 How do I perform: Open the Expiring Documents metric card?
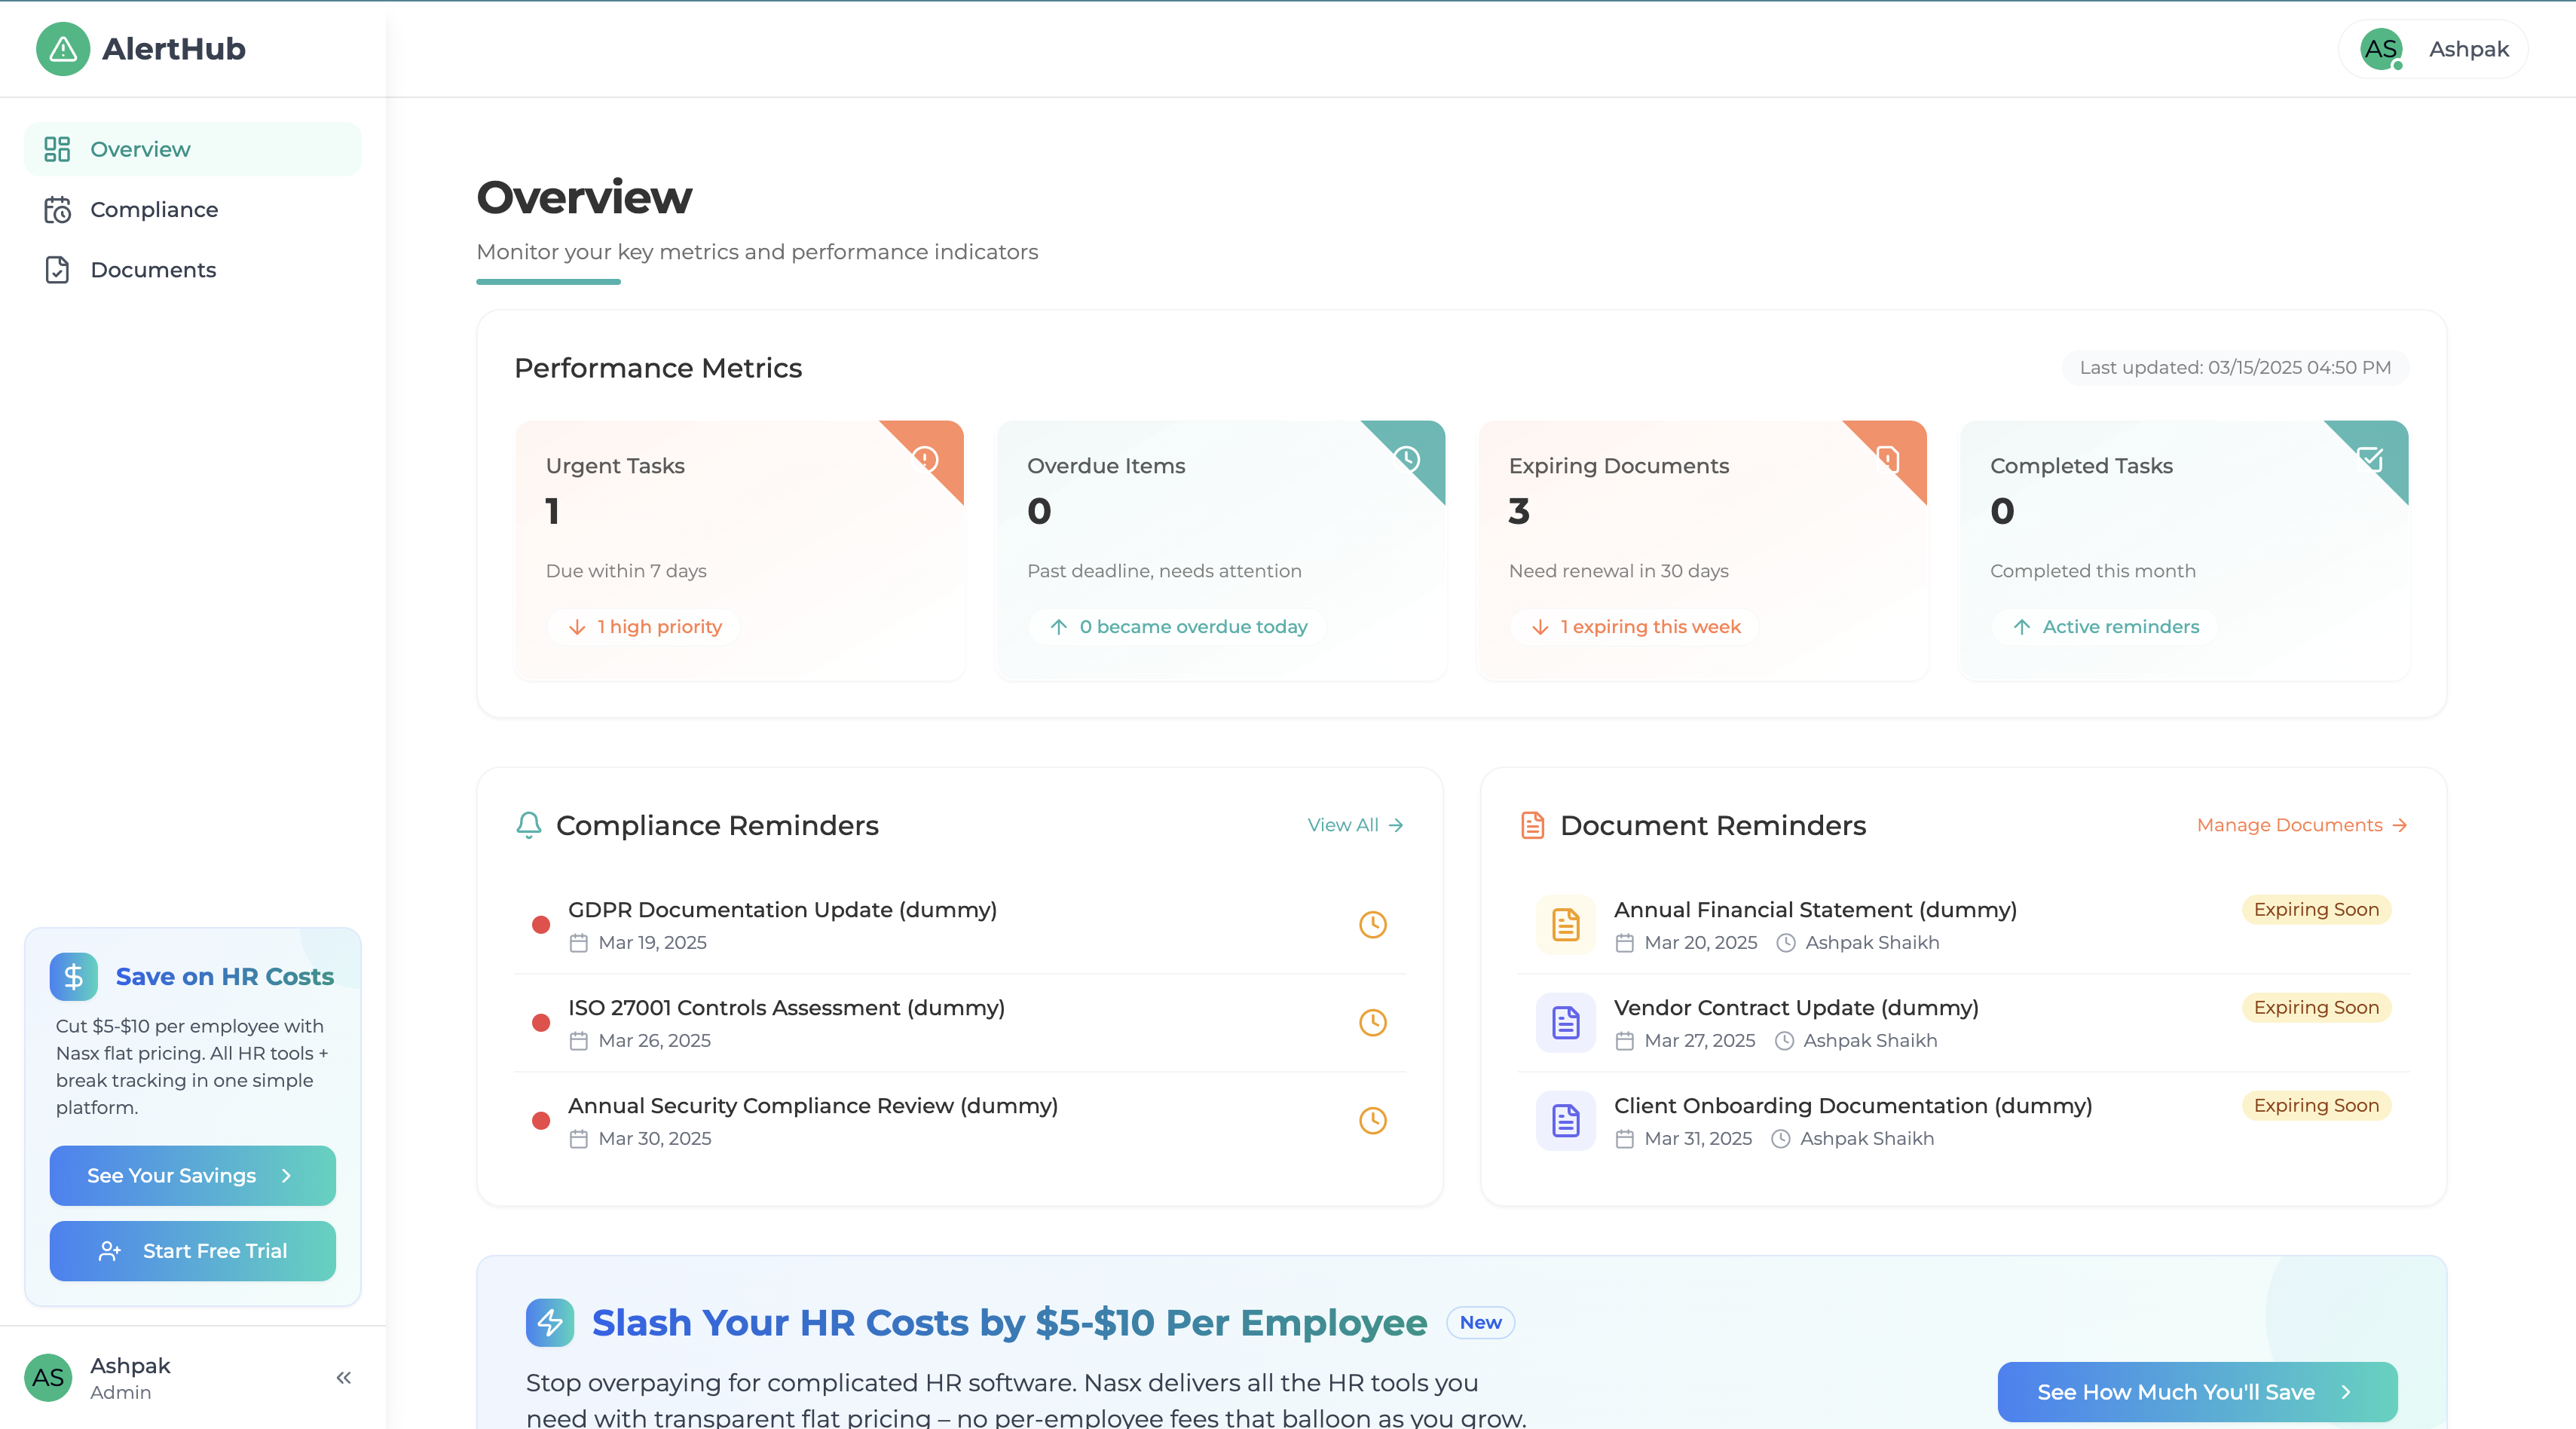tap(1703, 551)
